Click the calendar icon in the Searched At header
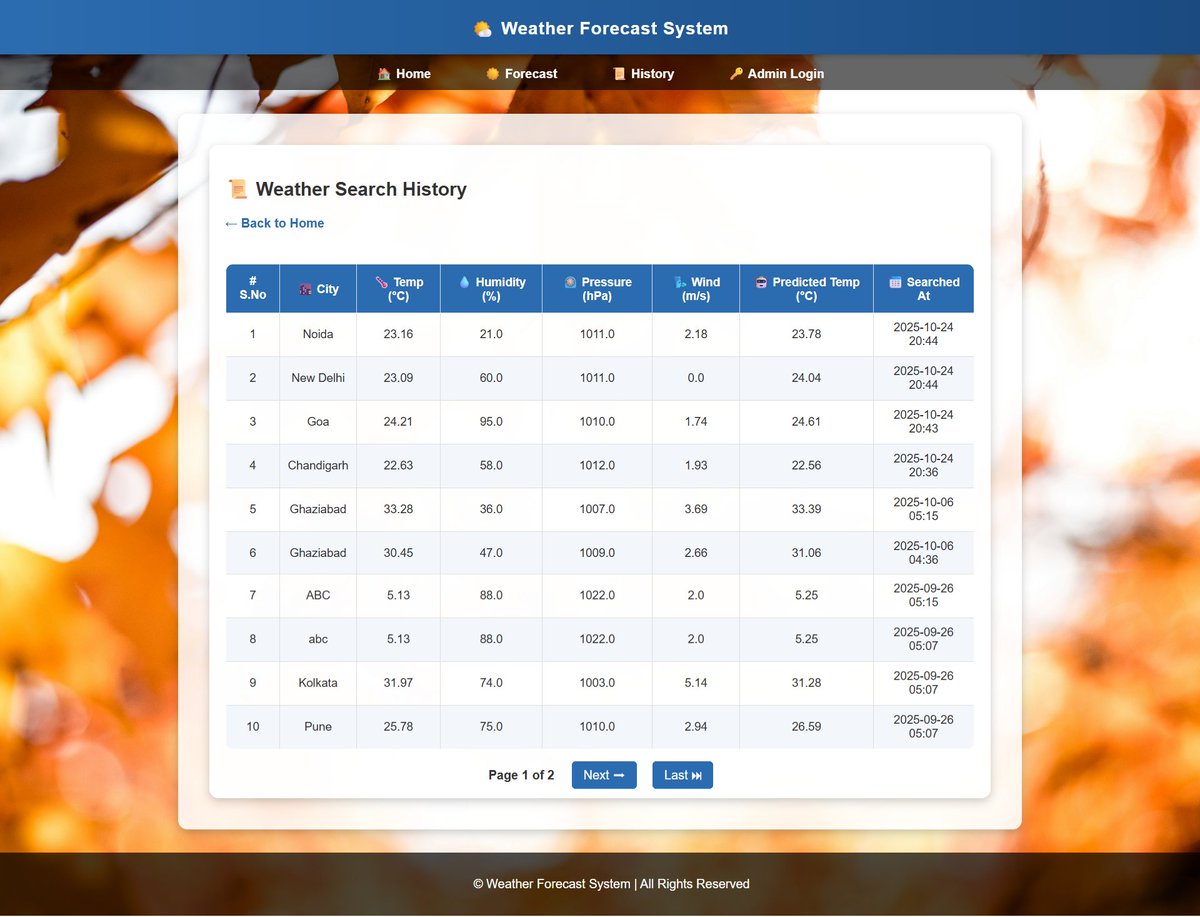Viewport: 1200px width, 917px height. (895, 282)
